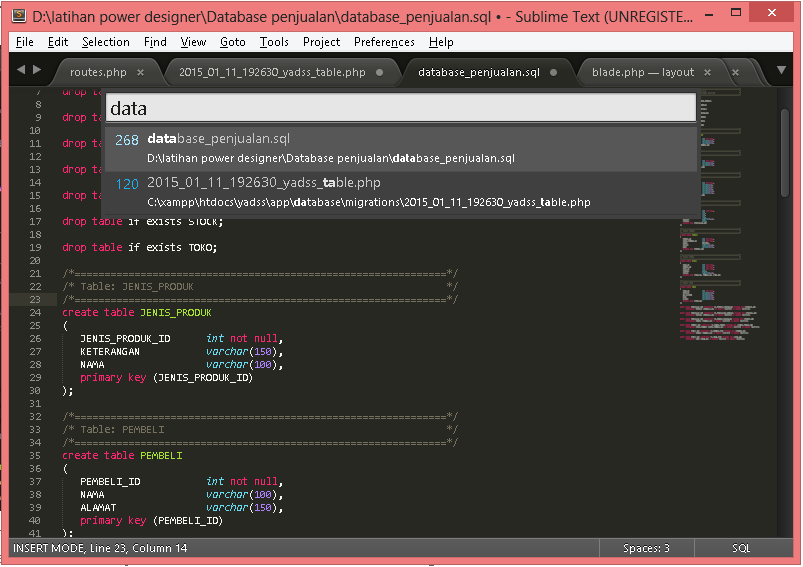Open the Project menu
803x567 pixels.
pos(321,42)
